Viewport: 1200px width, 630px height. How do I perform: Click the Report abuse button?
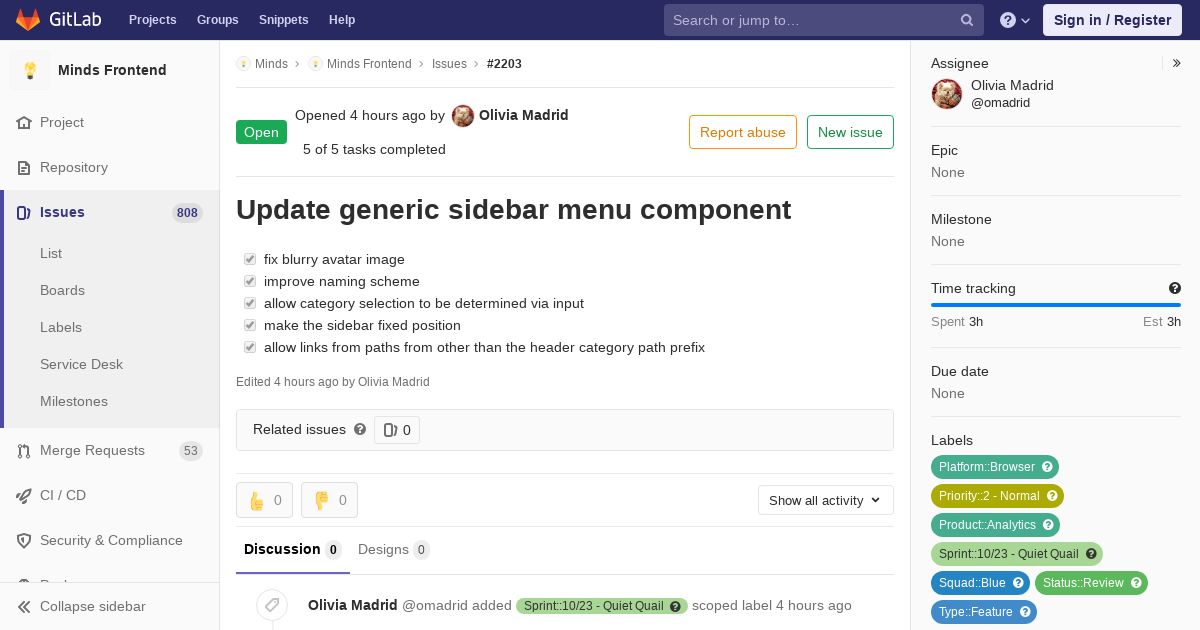click(743, 132)
